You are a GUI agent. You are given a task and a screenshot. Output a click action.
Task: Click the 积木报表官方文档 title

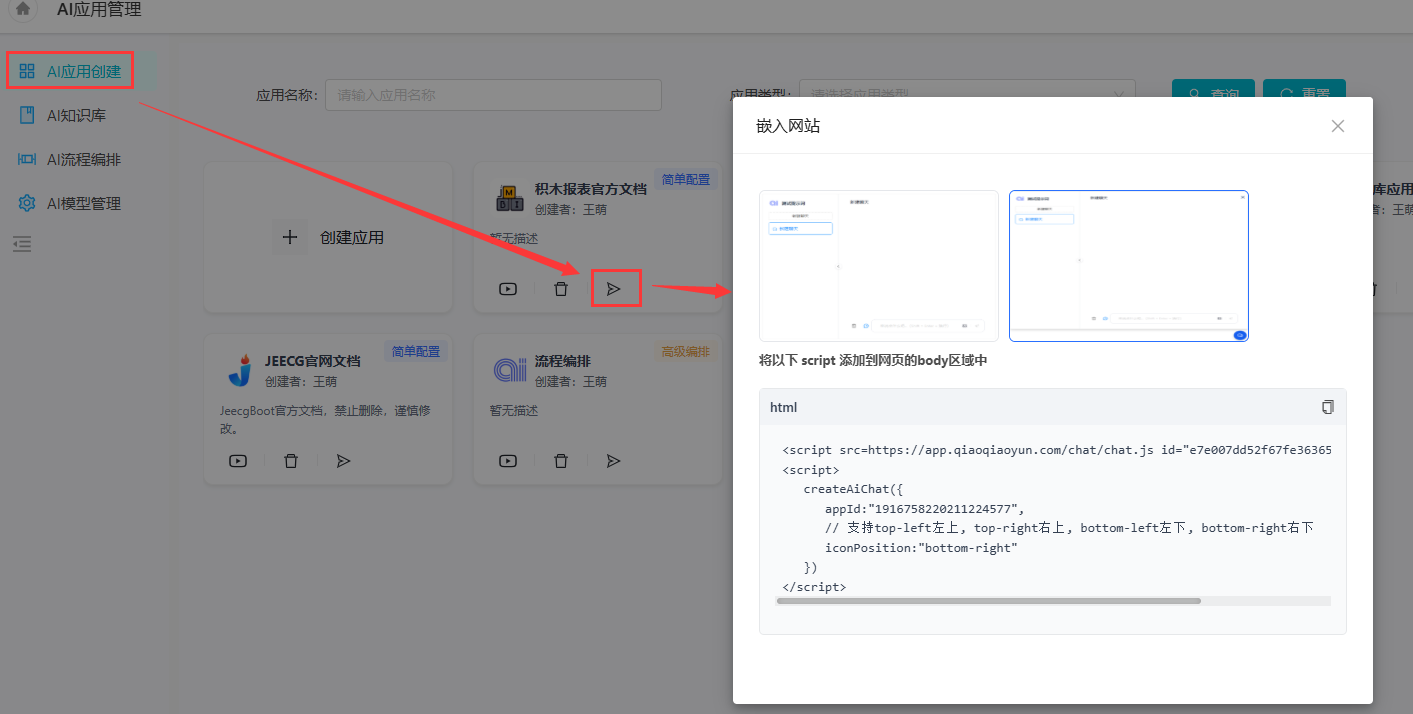(591, 189)
